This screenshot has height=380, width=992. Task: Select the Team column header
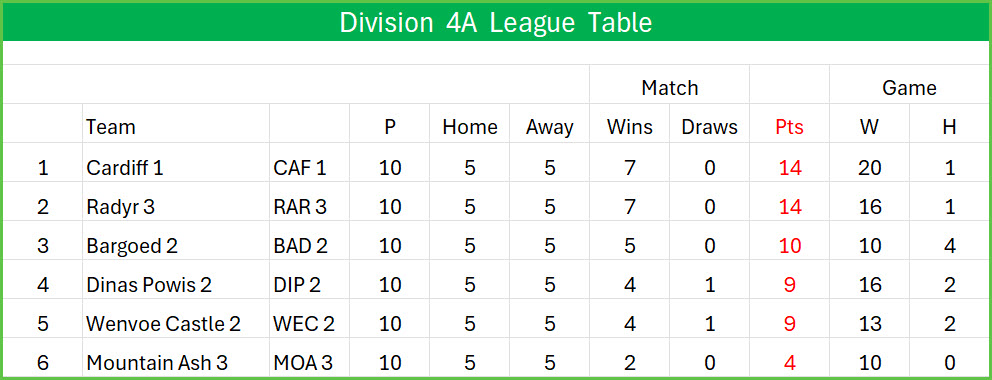pyautogui.click(x=111, y=127)
